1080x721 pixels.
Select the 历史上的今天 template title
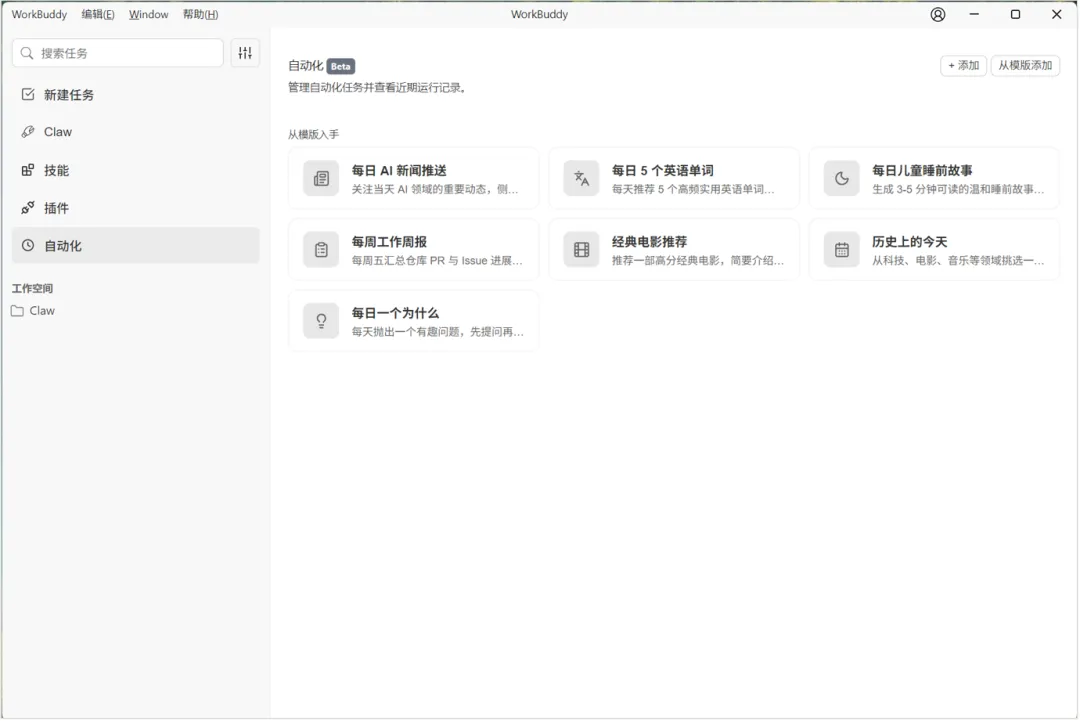pyautogui.click(x=909, y=242)
